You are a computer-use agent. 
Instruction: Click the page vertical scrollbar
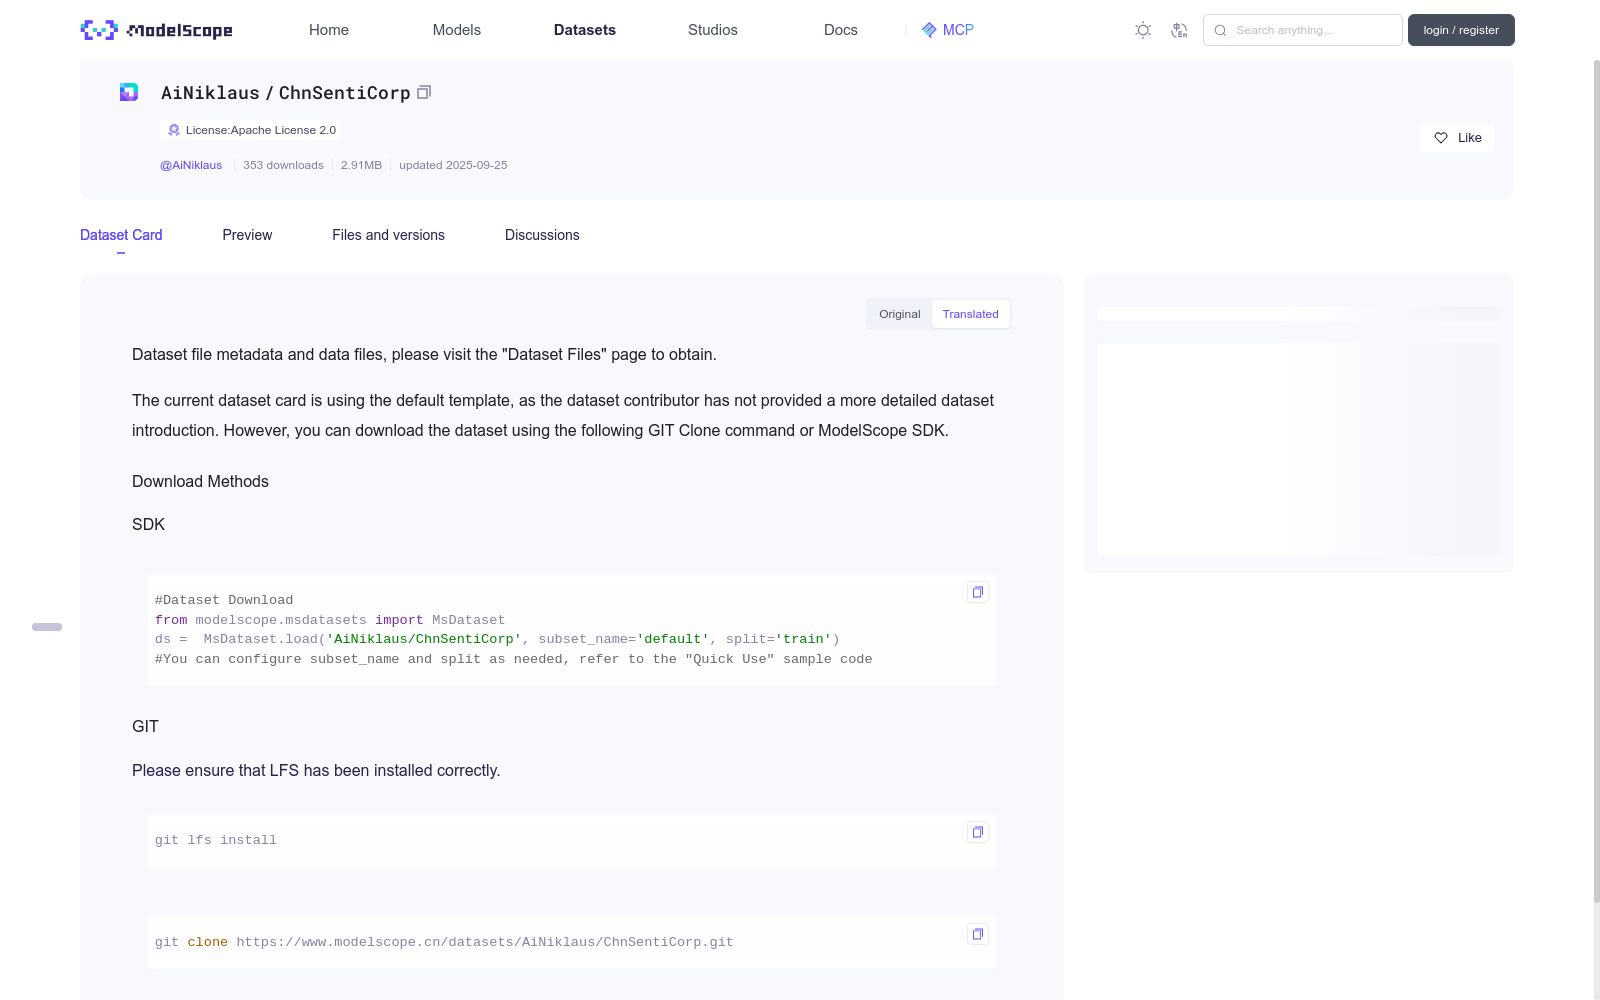1596,480
